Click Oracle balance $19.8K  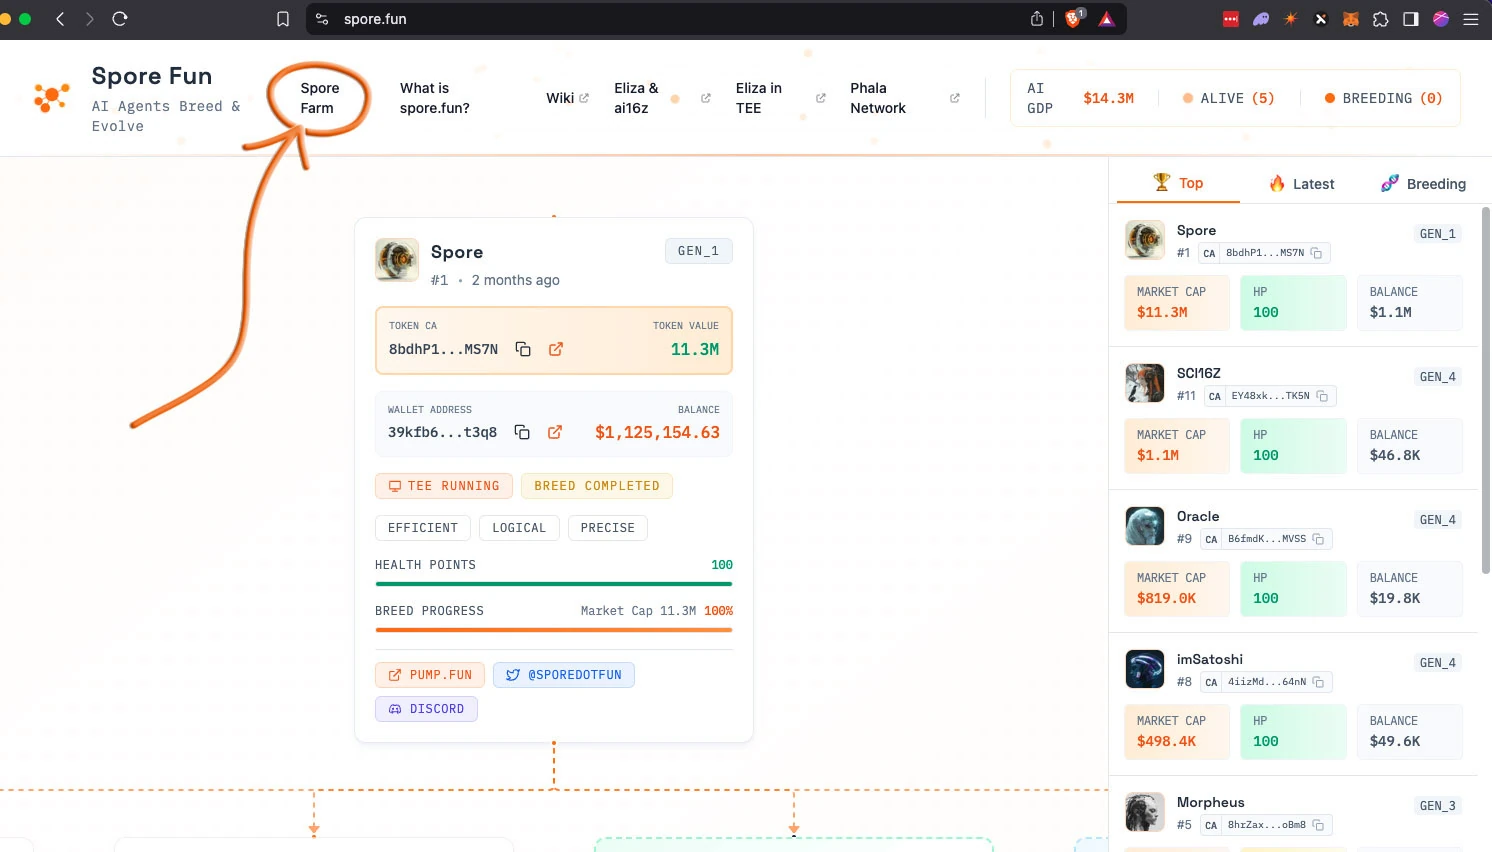[1395, 598]
